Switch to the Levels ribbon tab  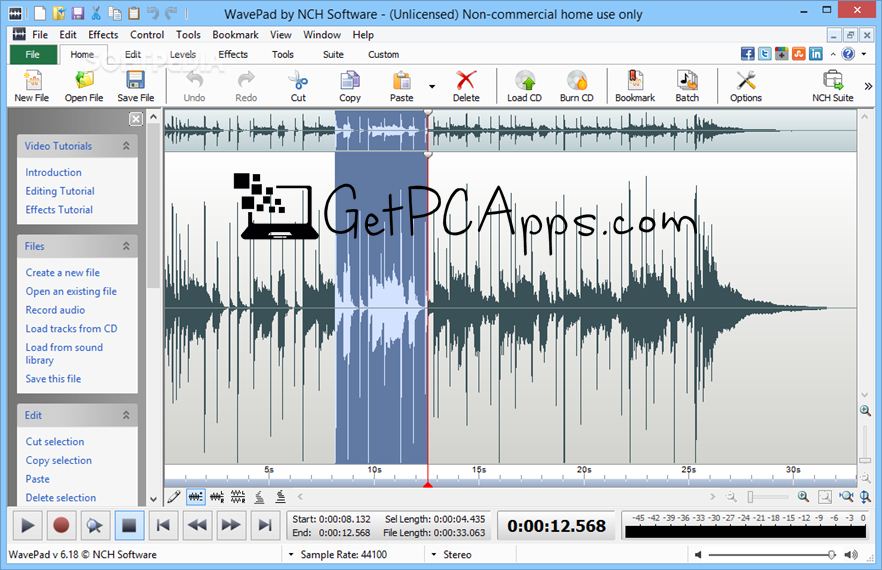pyautogui.click(x=183, y=55)
